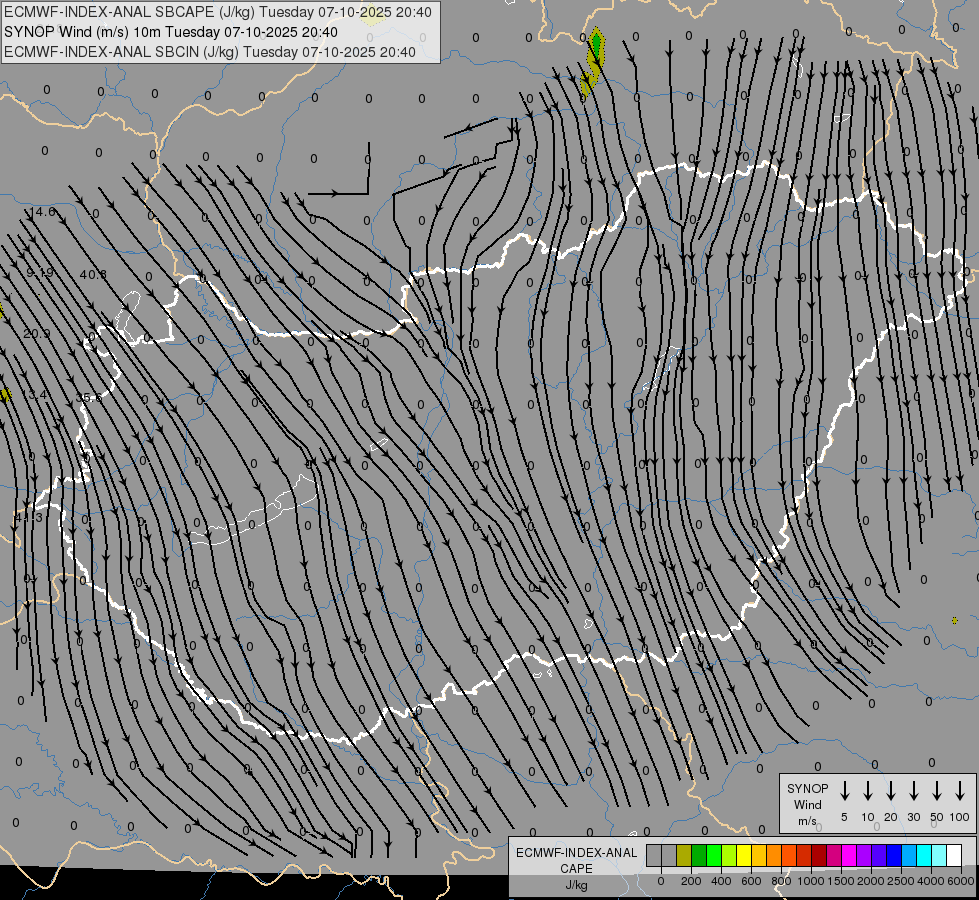Click the ECMWF-INDEX-ANAL SBCAPE title line
The image size is (979, 900).
(218, 12)
